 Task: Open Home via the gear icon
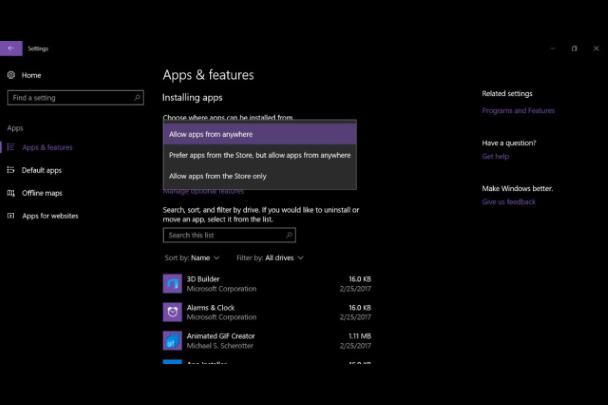pyautogui.click(x=11, y=75)
